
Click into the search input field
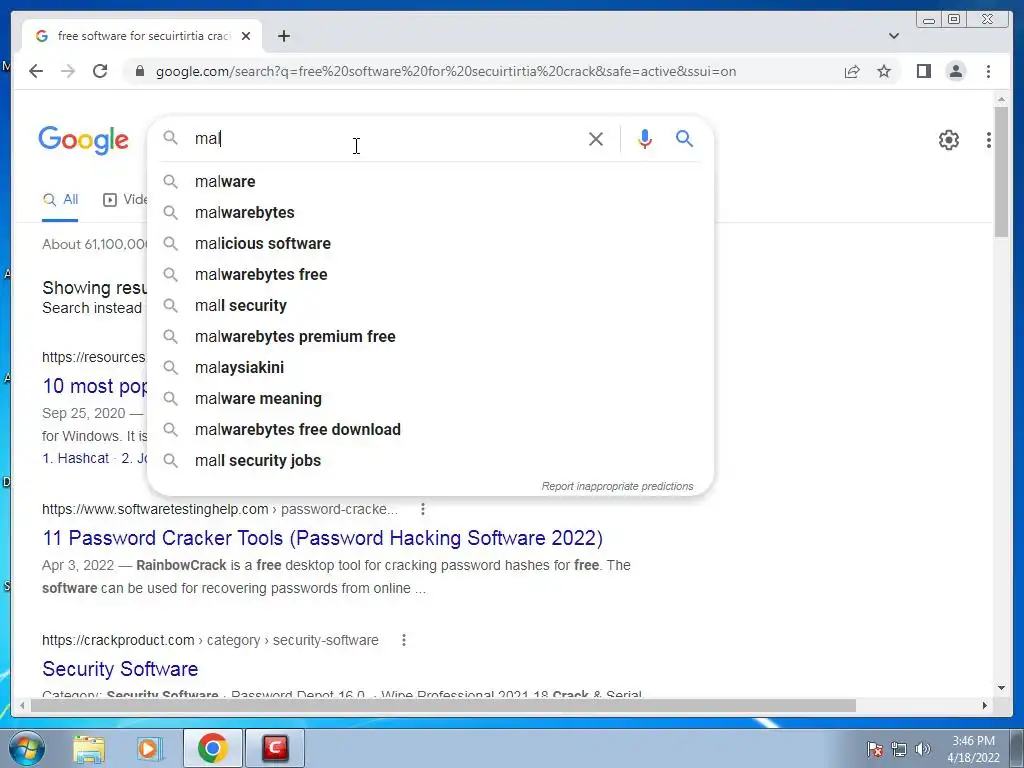click(385, 138)
